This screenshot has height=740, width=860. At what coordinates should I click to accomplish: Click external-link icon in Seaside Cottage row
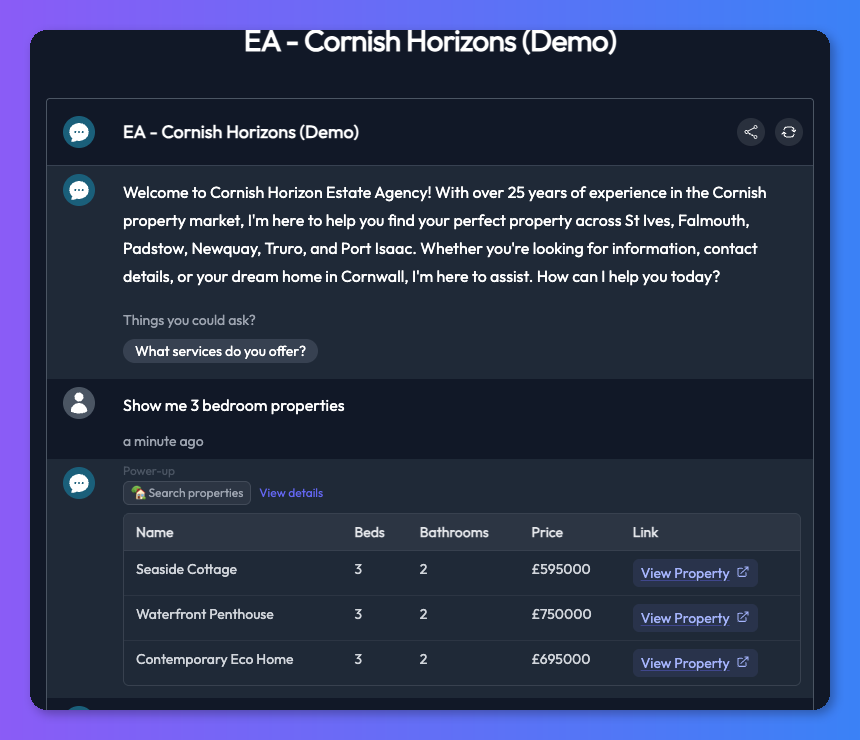tap(743, 572)
